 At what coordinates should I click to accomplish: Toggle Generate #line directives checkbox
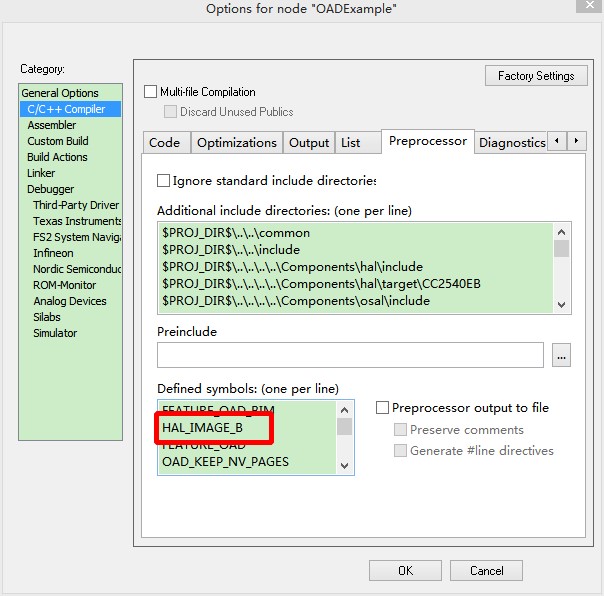(400, 450)
